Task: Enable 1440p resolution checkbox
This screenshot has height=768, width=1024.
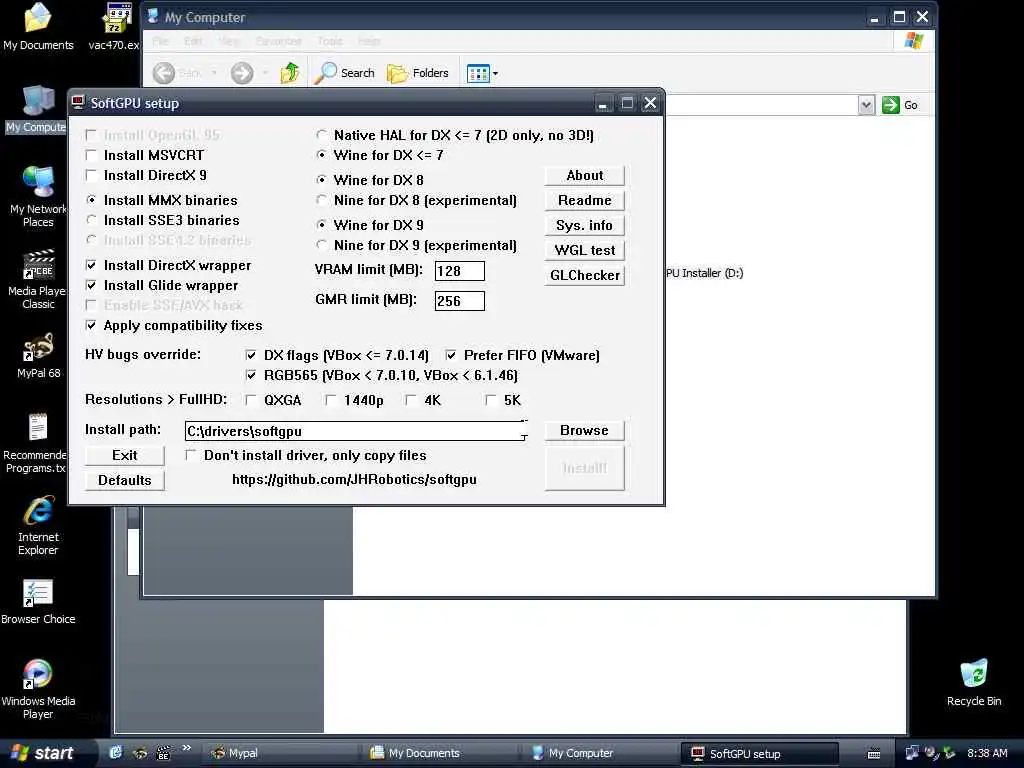Action: point(331,400)
